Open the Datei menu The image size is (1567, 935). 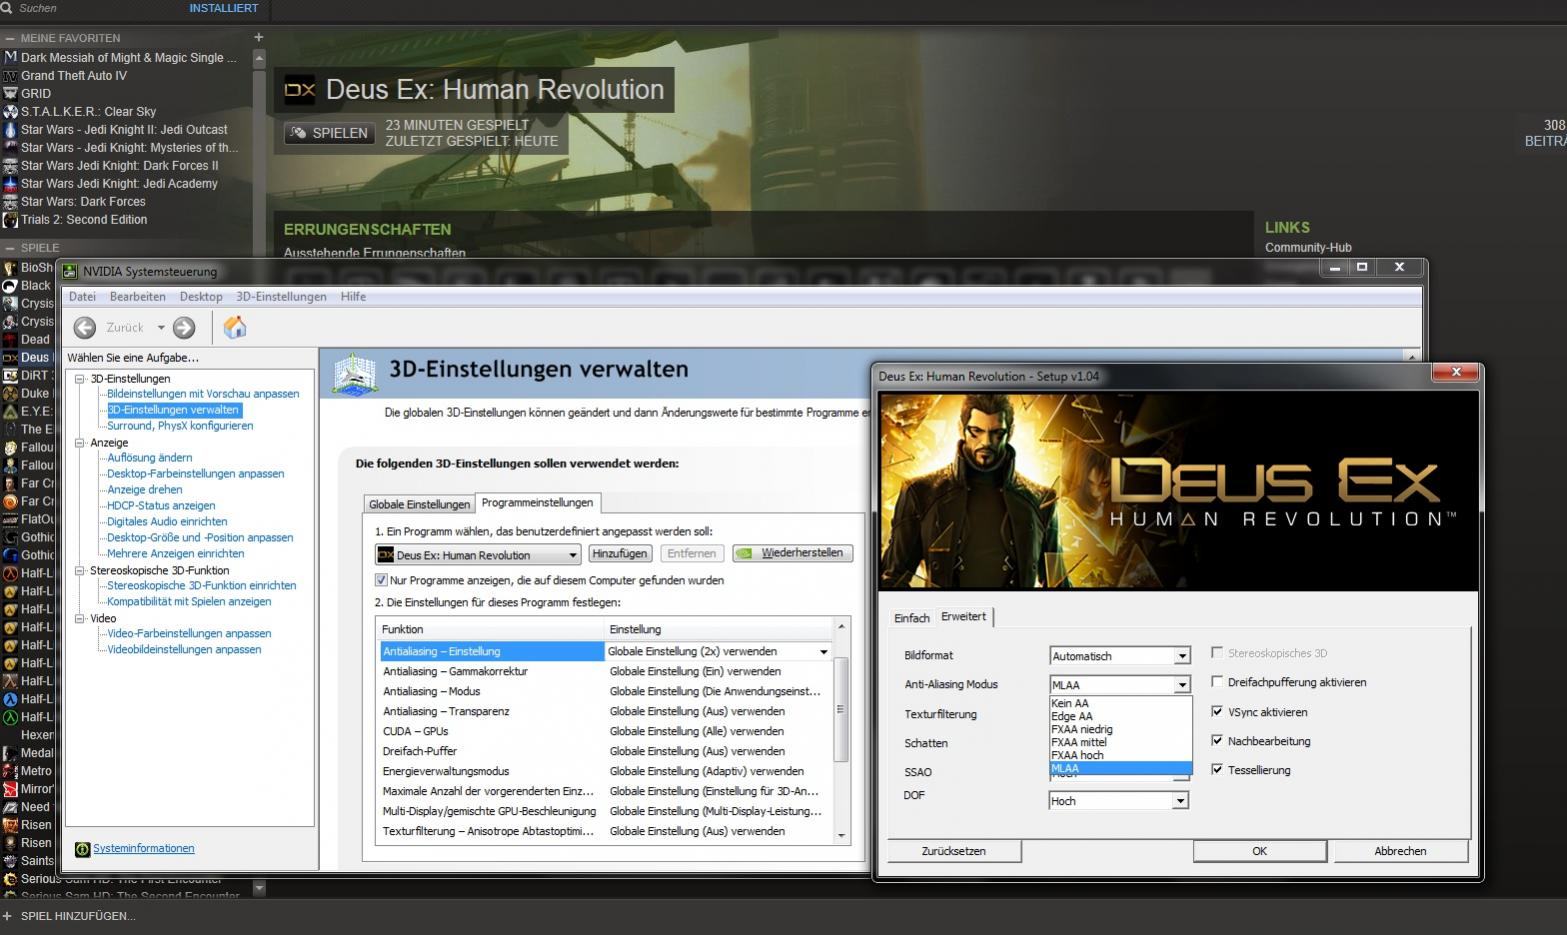point(82,297)
